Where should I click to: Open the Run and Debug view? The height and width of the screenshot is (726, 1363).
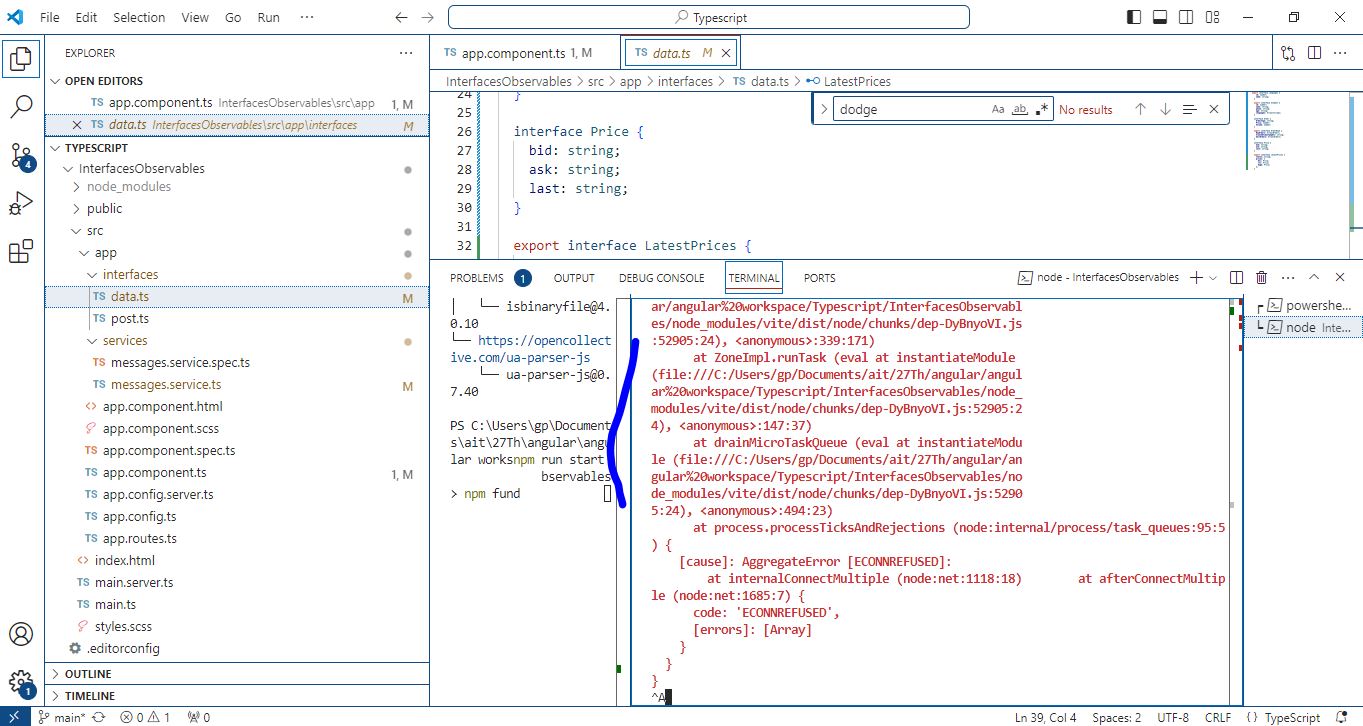(x=21, y=204)
